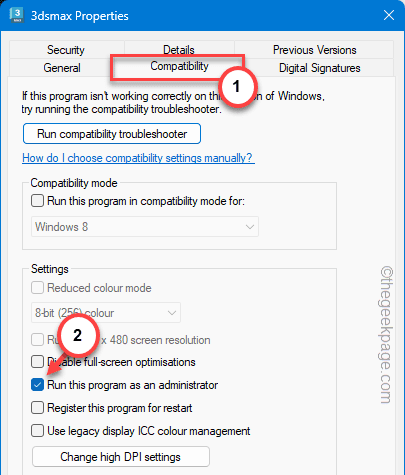405x475 pixels.
Task: Switch to the Security tab
Action: (x=66, y=50)
